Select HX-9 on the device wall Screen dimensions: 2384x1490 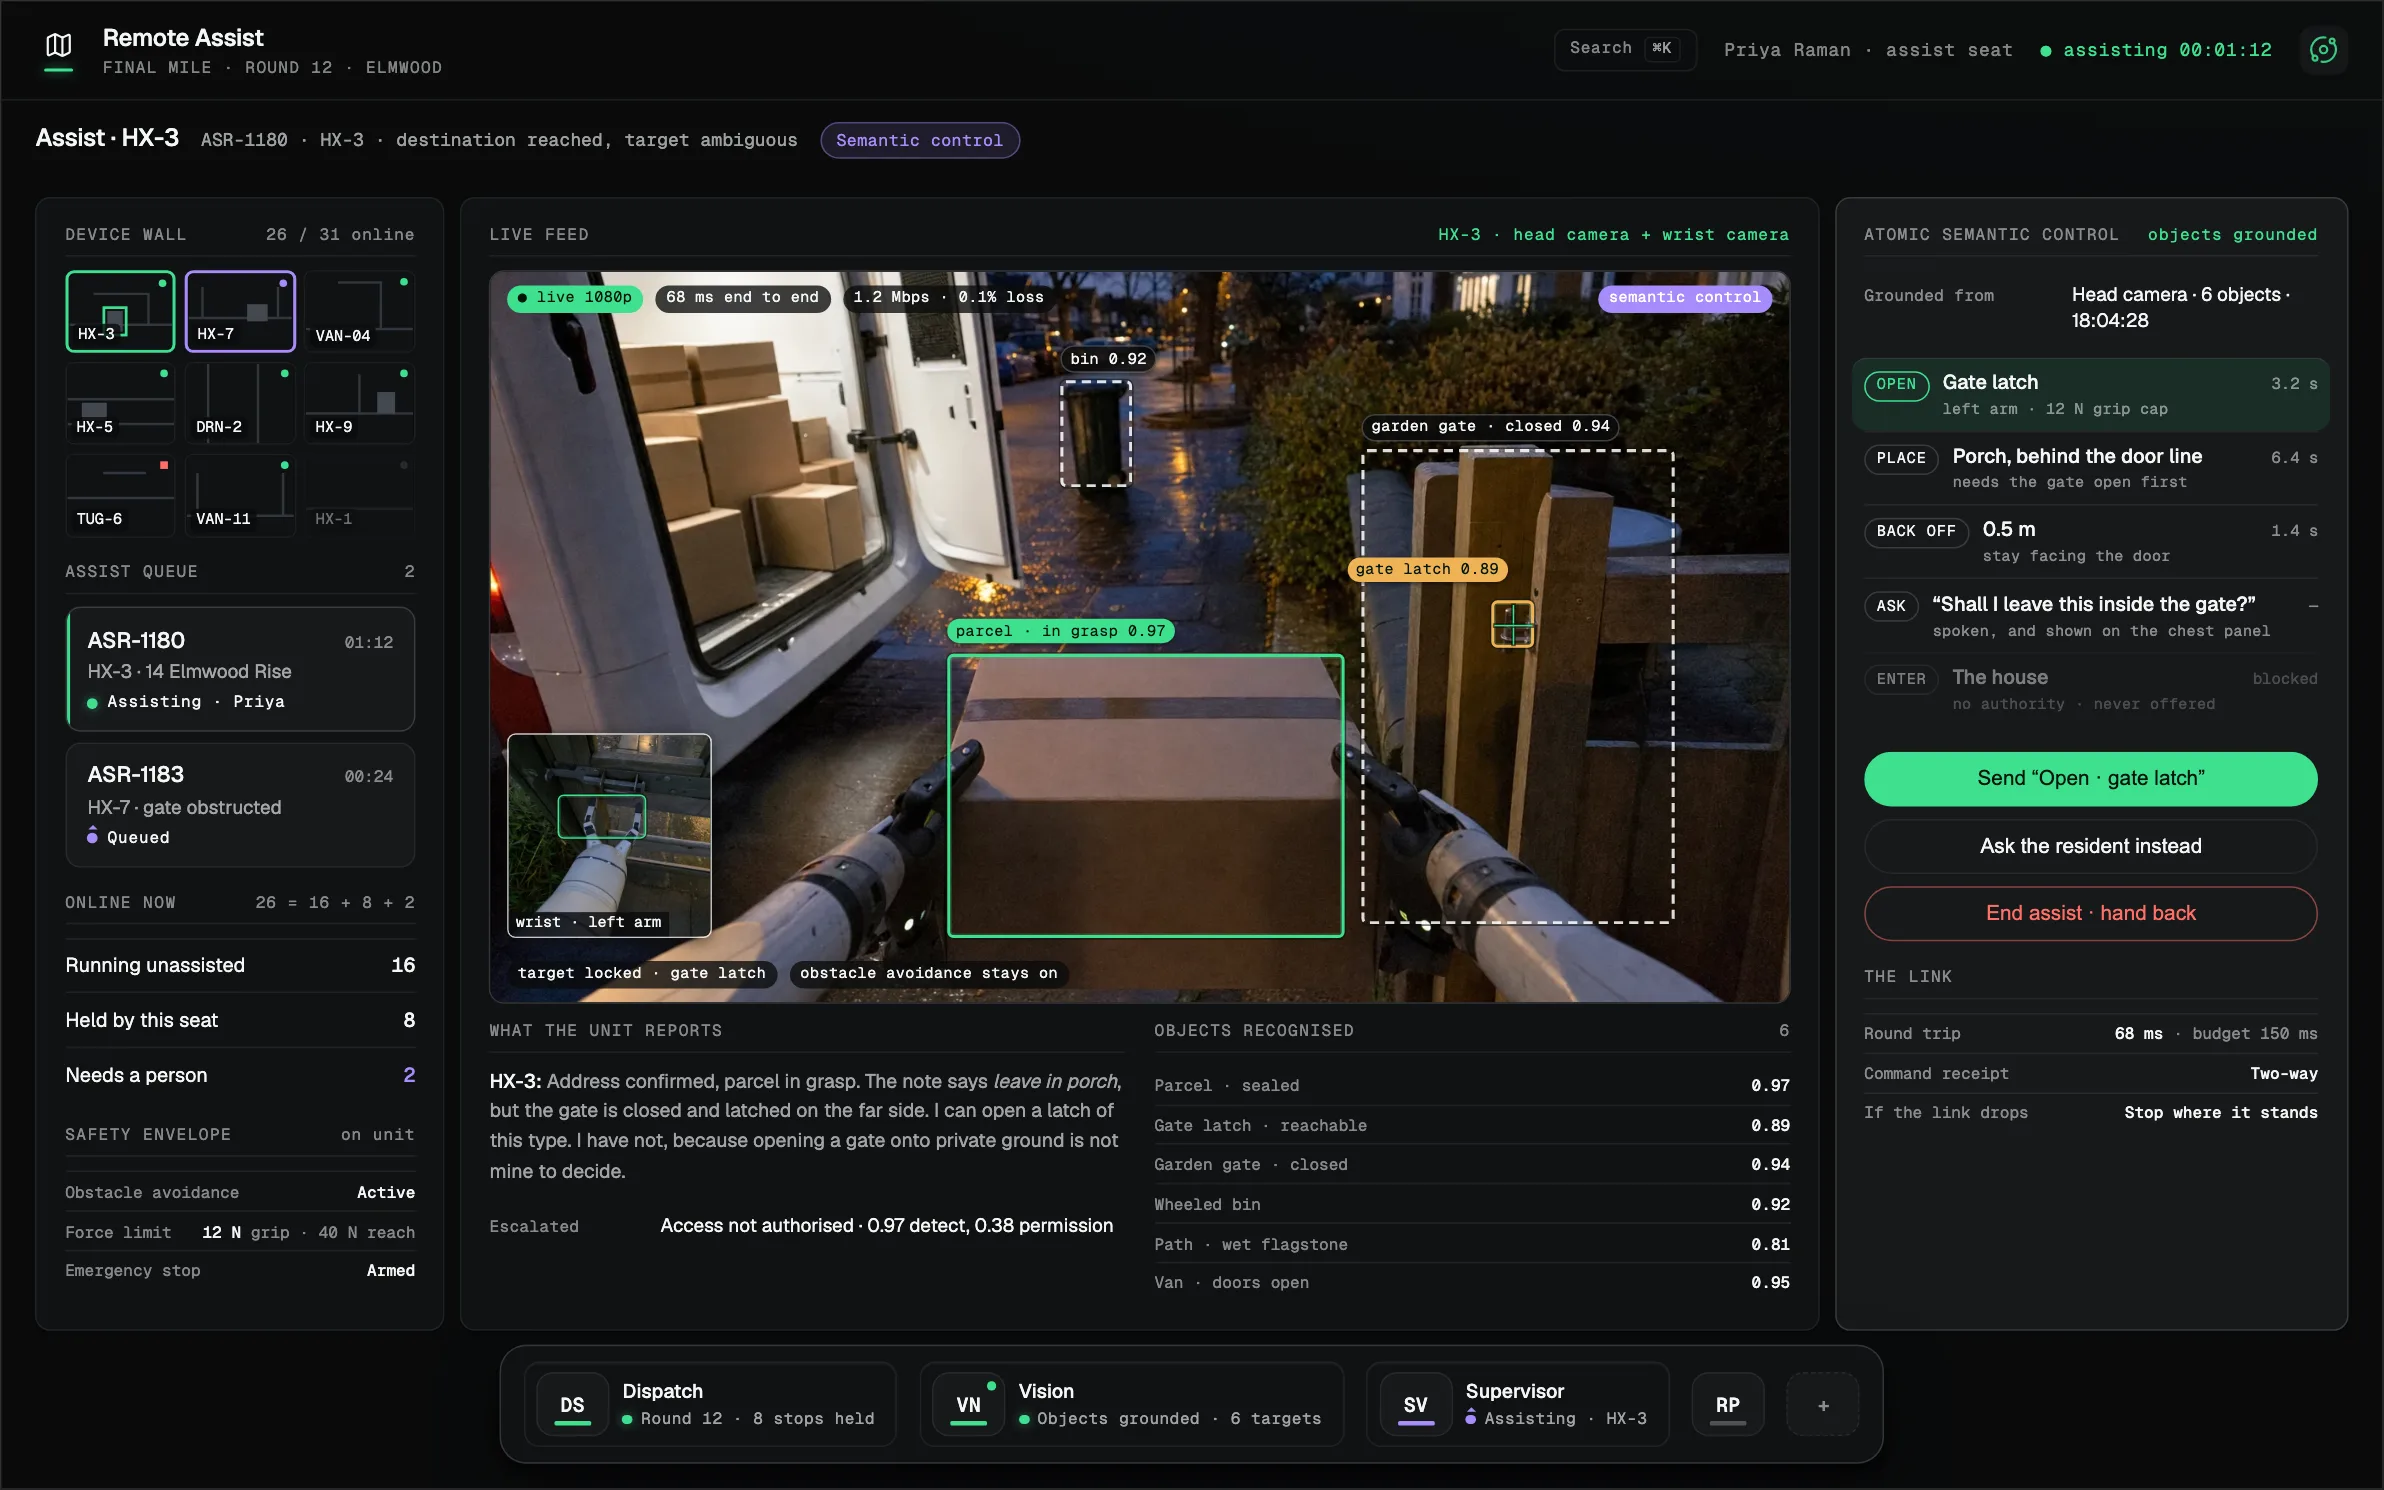(359, 403)
